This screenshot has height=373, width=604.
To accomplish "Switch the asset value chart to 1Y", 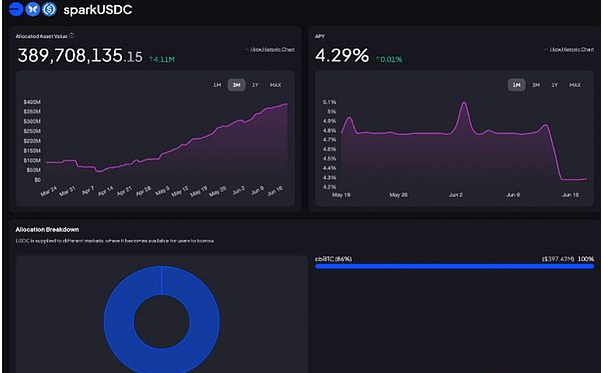I will [255, 85].
